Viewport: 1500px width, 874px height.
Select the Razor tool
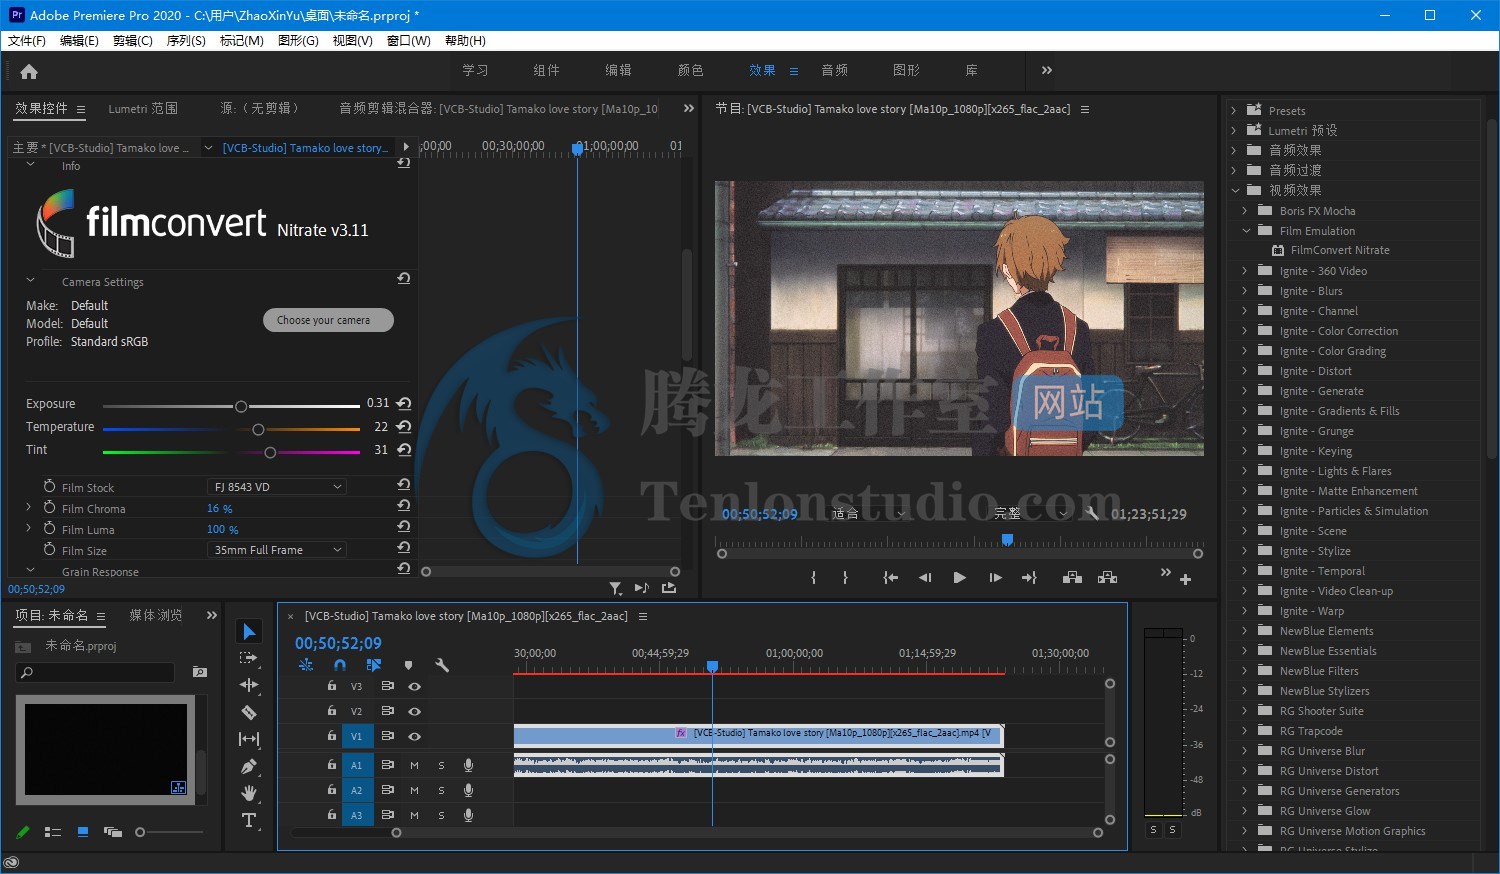pyautogui.click(x=249, y=712)
